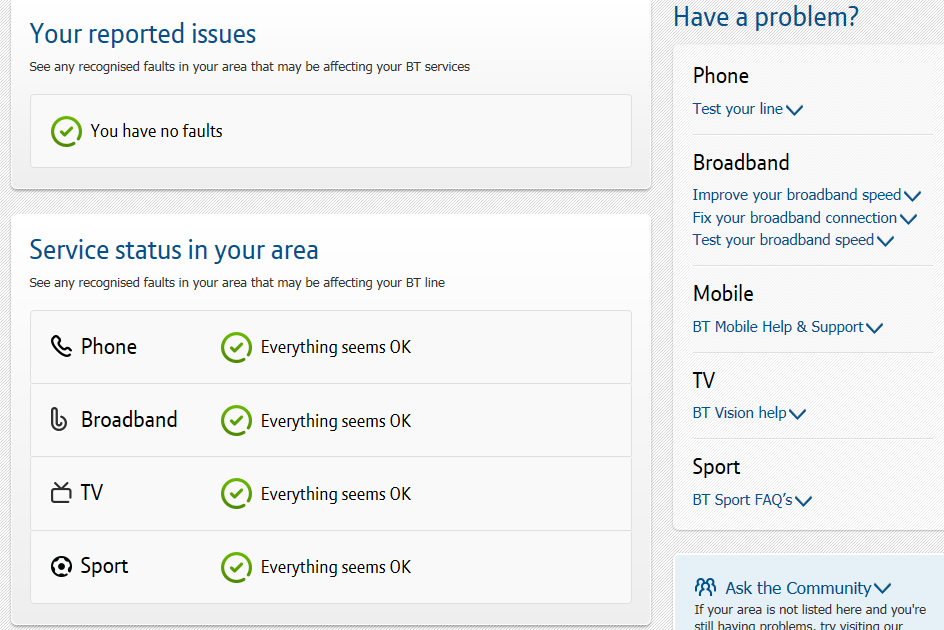Open 'BT Mobile Help & Support' link

tap(778, 327)
